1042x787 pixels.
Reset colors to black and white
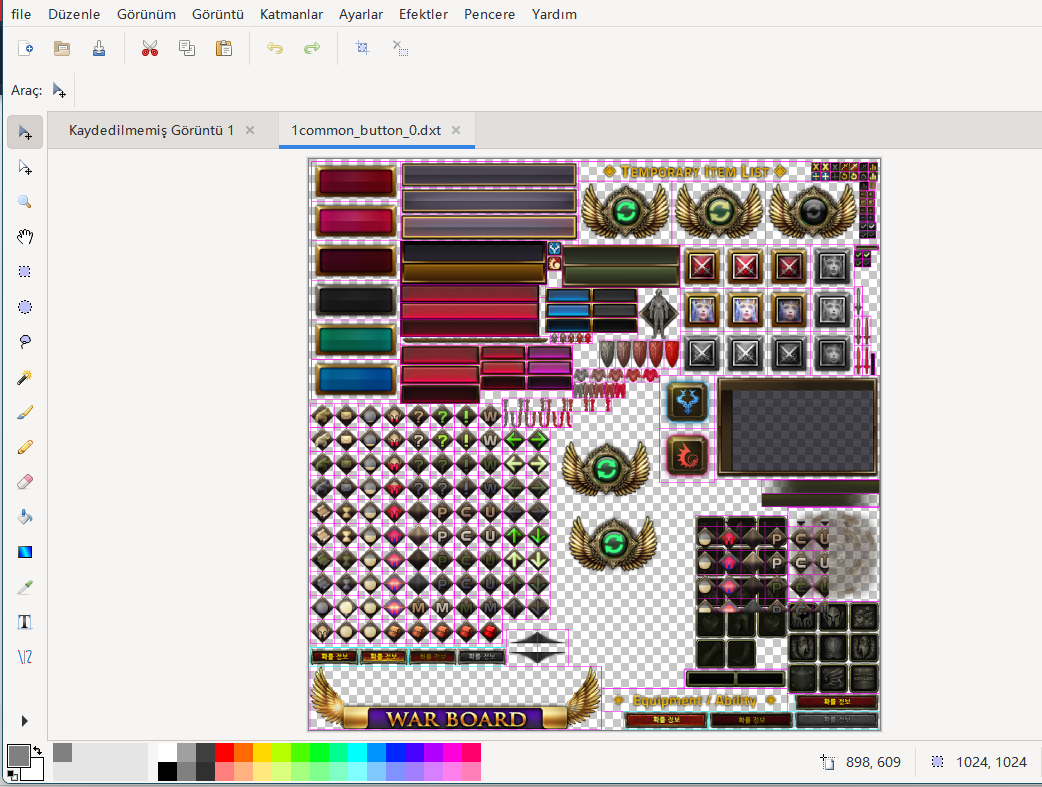pos(12,775)
